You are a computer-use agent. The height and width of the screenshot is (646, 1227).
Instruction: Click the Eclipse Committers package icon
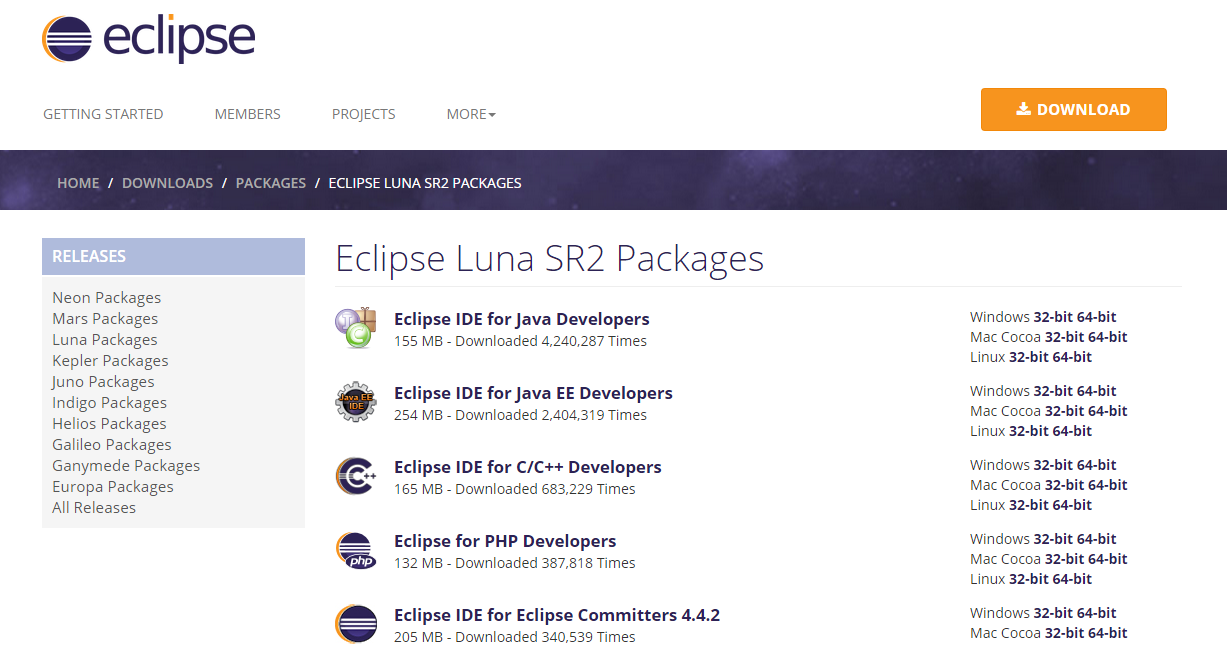pyautogui.click(x=356, y=624)
